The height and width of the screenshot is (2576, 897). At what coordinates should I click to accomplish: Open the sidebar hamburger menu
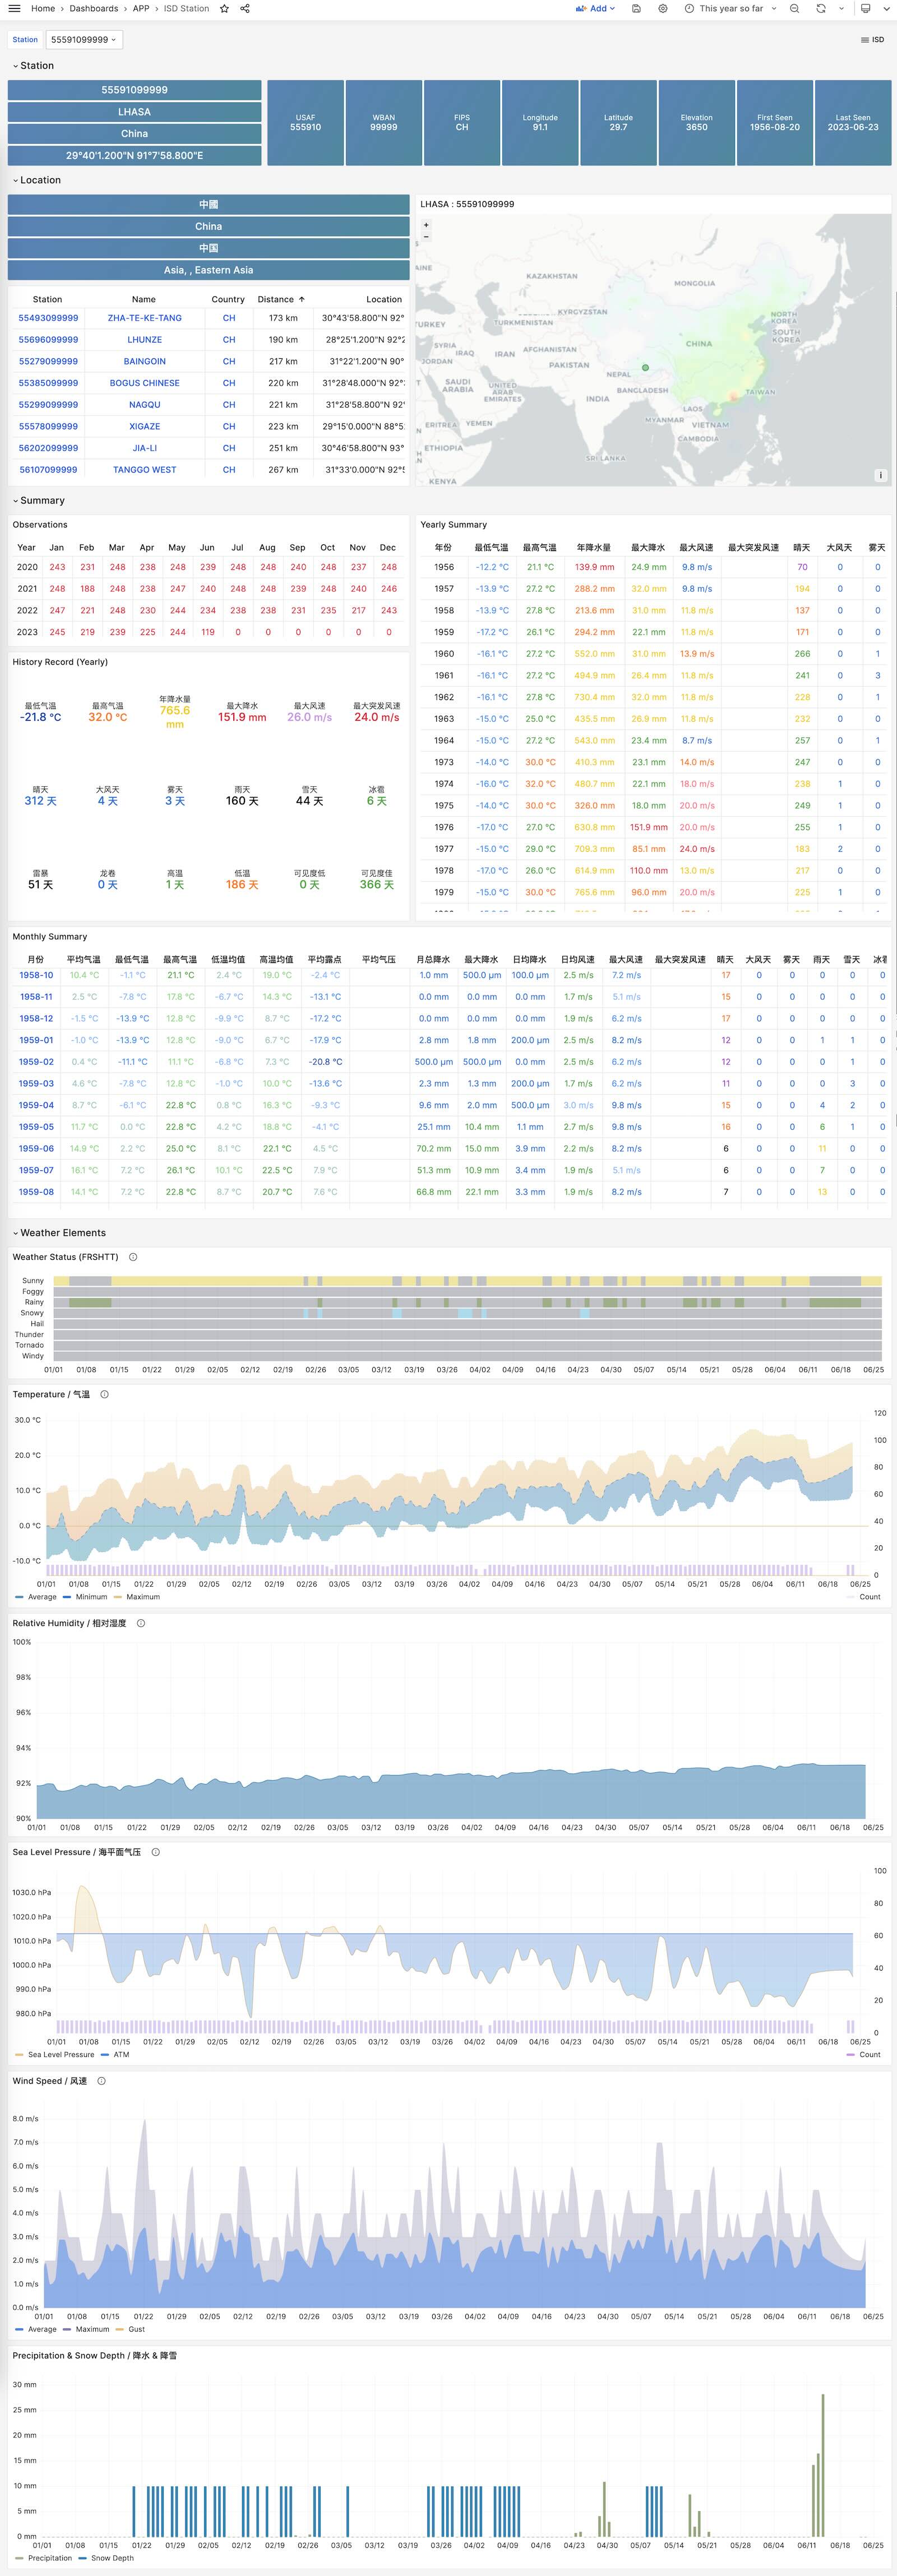tap(14, 8)
